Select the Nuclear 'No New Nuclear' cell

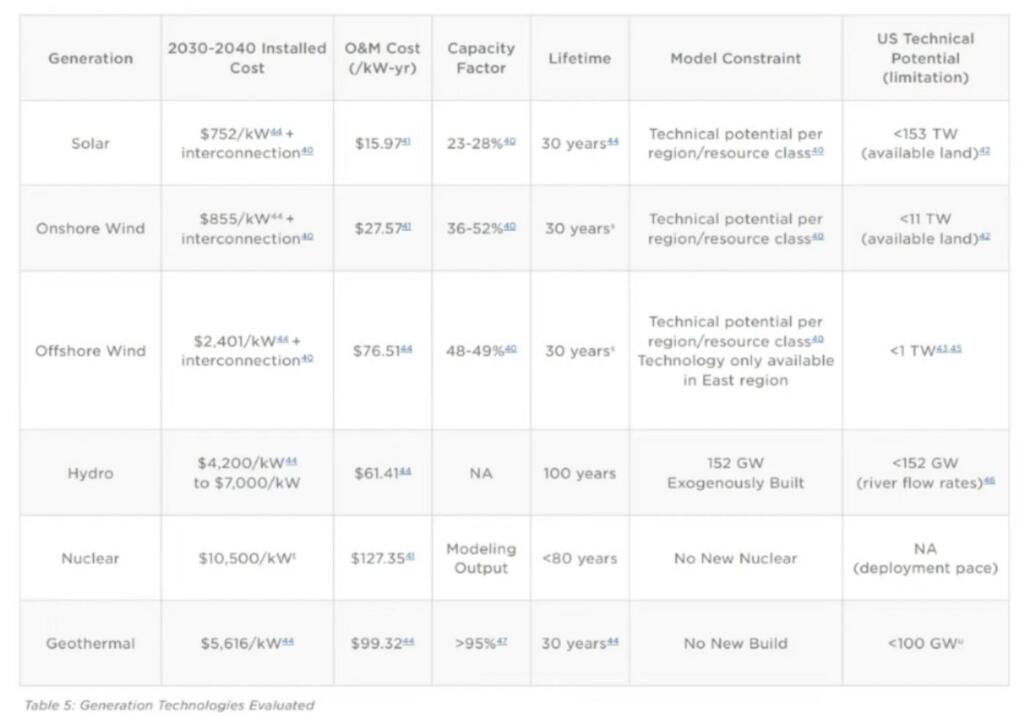(x=735, y=558)
